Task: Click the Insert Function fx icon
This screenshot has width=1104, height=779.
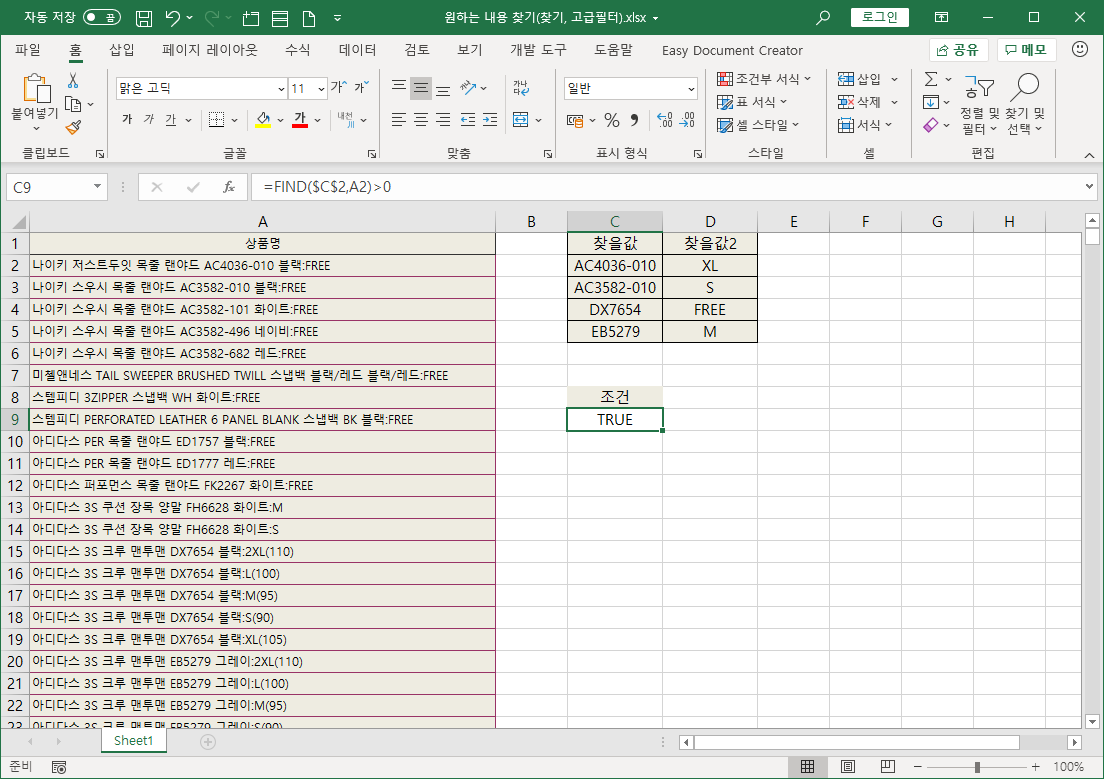Action: (x=228, y=187)
